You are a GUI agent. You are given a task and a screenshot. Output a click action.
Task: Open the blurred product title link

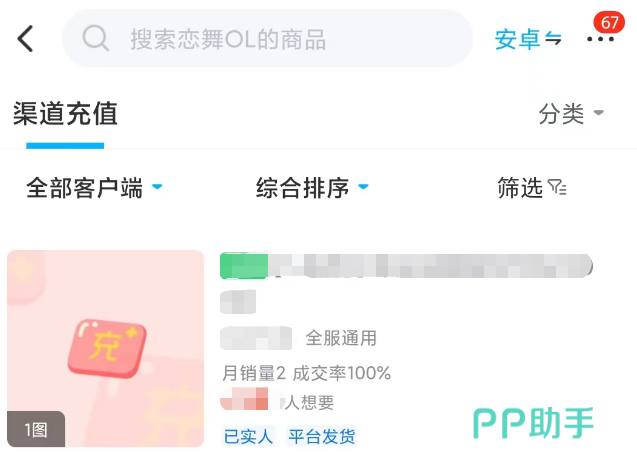[430, 266]
